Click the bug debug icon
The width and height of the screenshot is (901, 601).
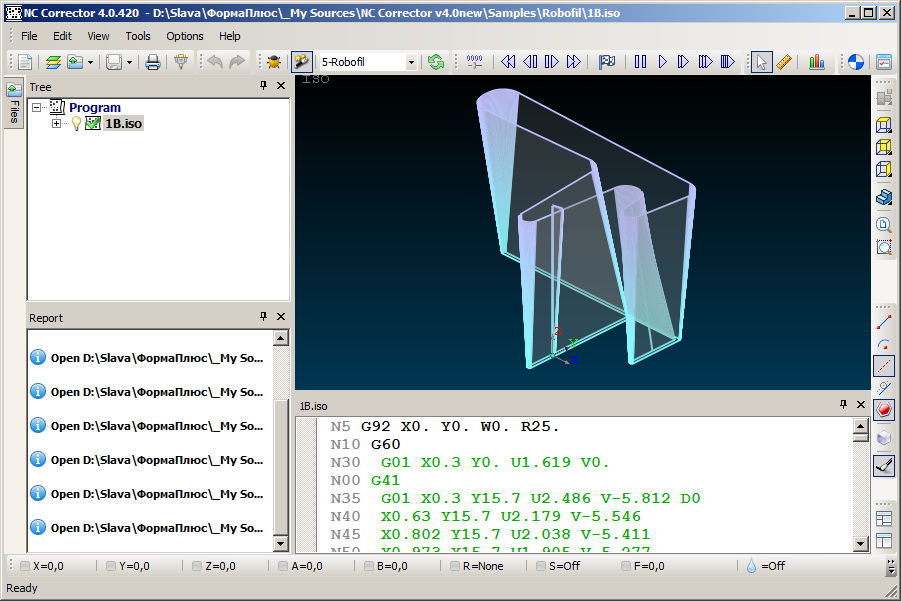point(273,62)
